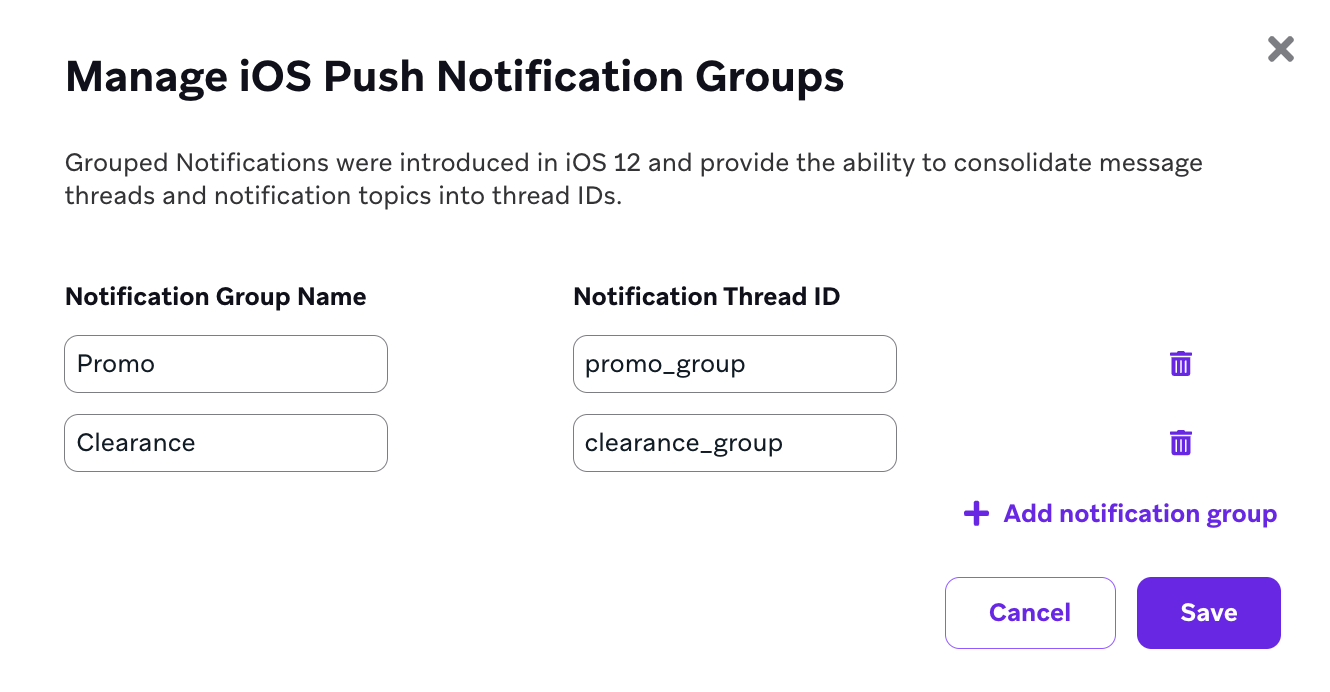Screen dimensions: 1330x692
Task: Click the clearance_group thread ID field
Action: (x=734, y=442)
